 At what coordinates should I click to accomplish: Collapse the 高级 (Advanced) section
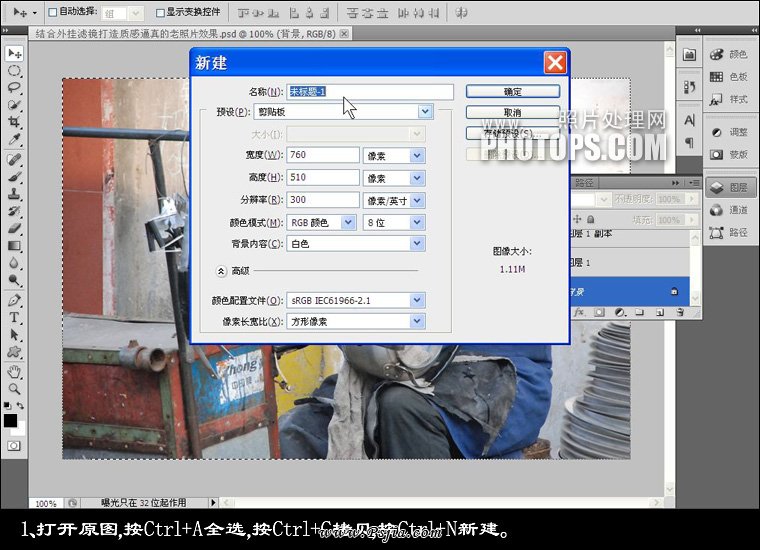(x=221, y=270)
